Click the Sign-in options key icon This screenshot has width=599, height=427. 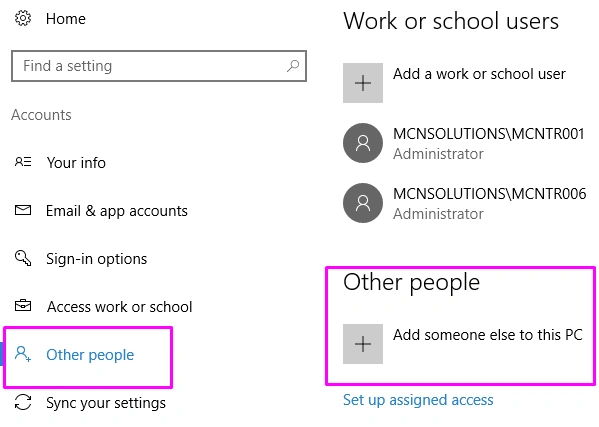[x=23, y=258]
